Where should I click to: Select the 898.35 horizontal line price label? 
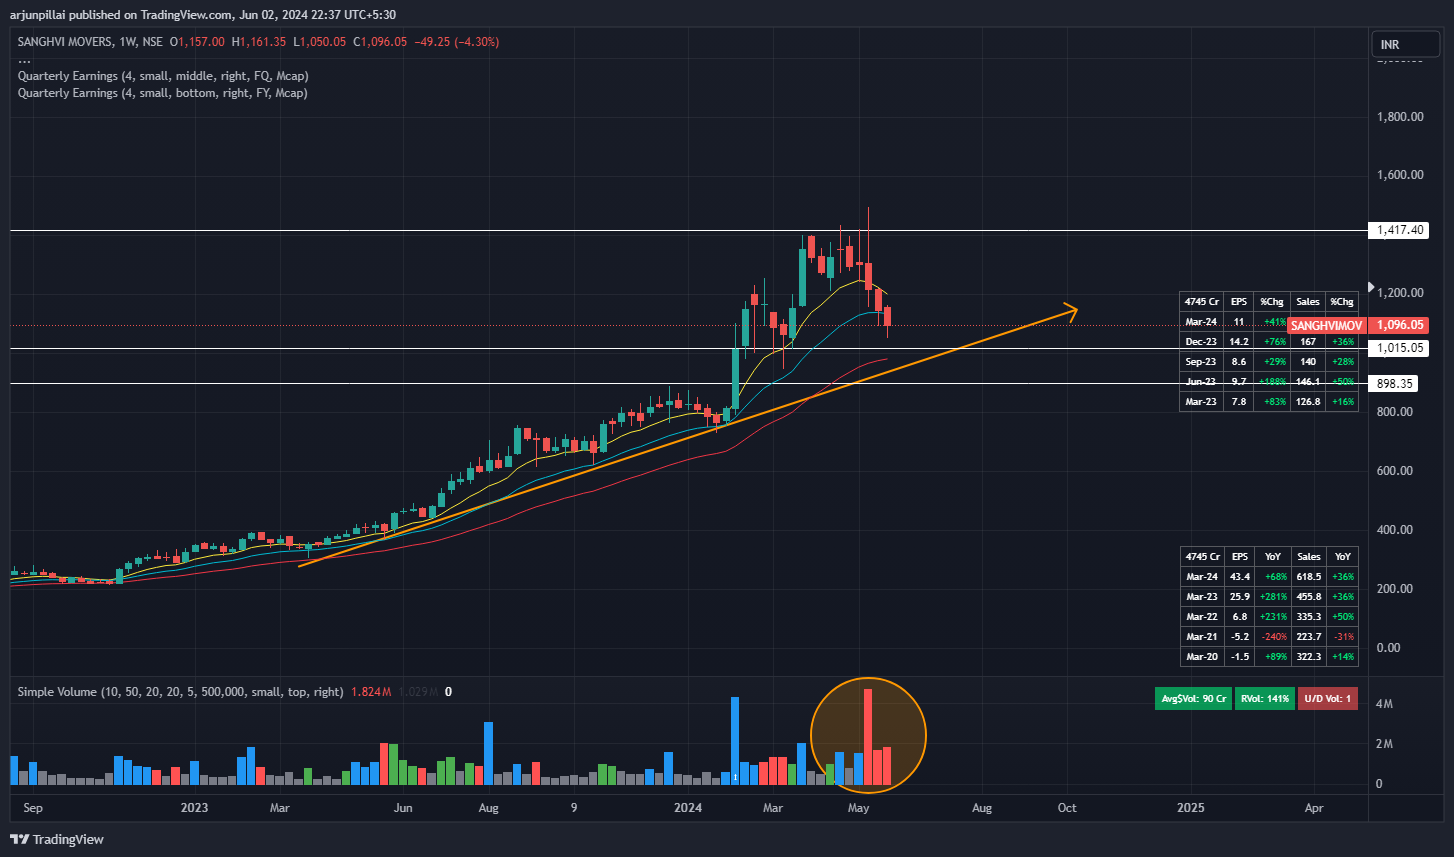click(x=1395, y=384)
